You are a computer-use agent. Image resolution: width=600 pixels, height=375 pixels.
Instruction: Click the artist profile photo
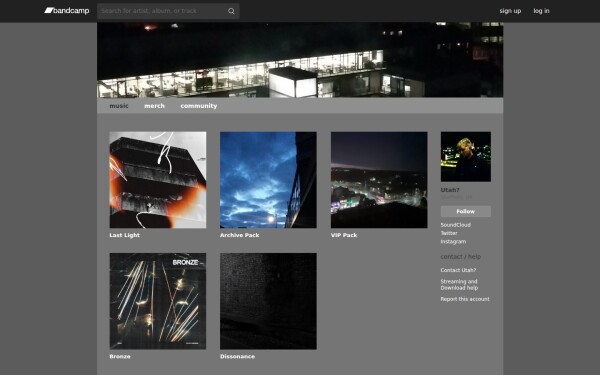pos(466,157)
